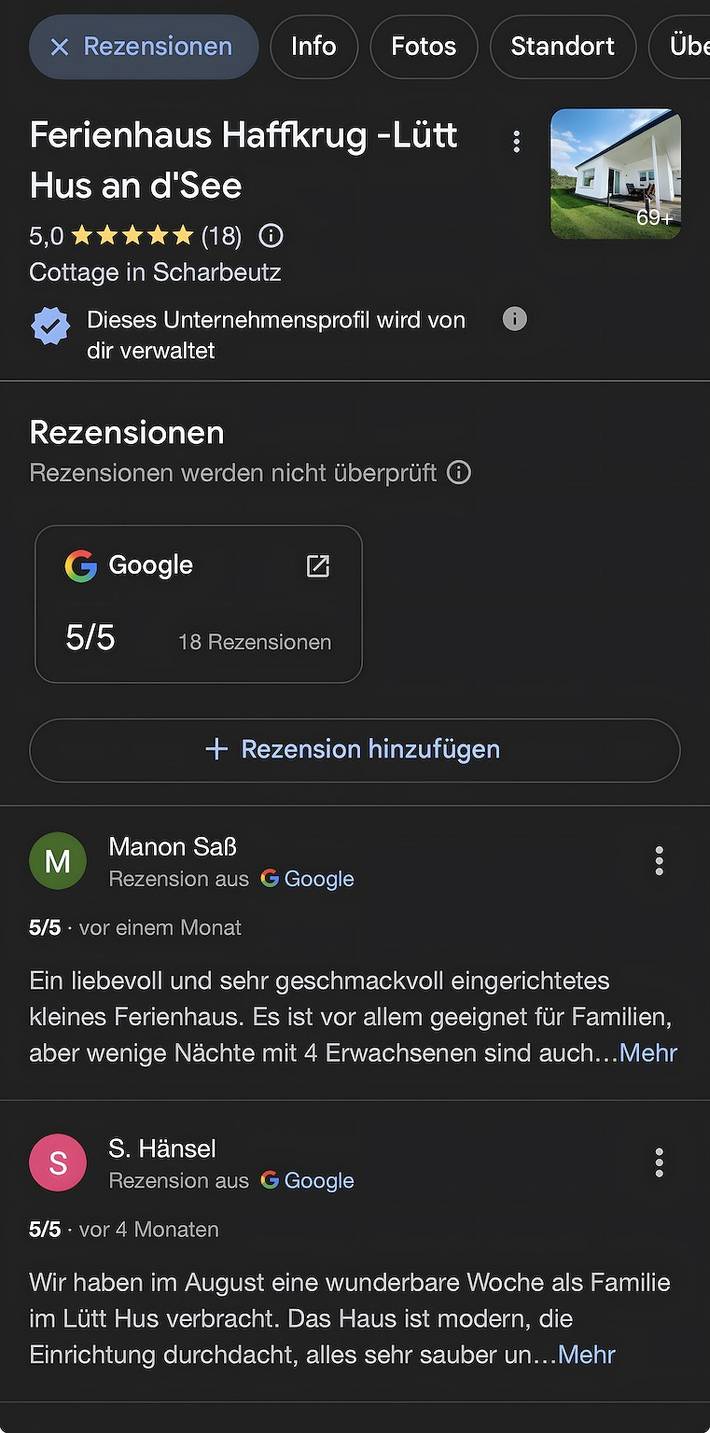Open the Standort tab
The image size is (710, 1433).
click(562, 46)
